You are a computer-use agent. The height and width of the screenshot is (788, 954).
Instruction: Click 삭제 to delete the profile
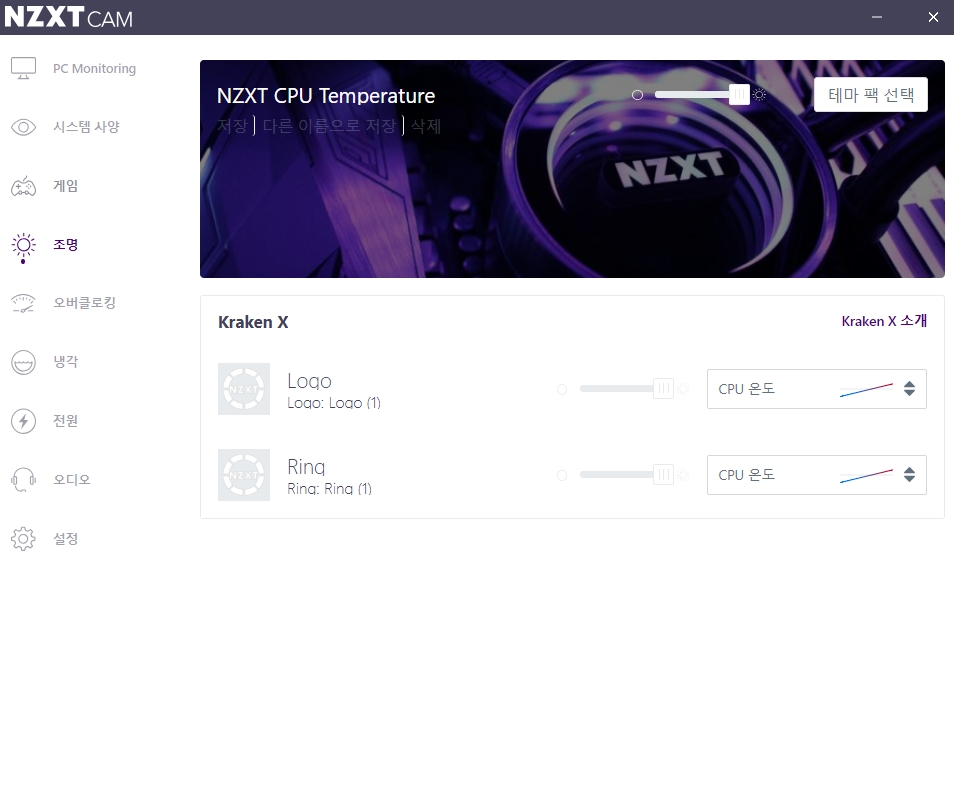coord(425,126)
